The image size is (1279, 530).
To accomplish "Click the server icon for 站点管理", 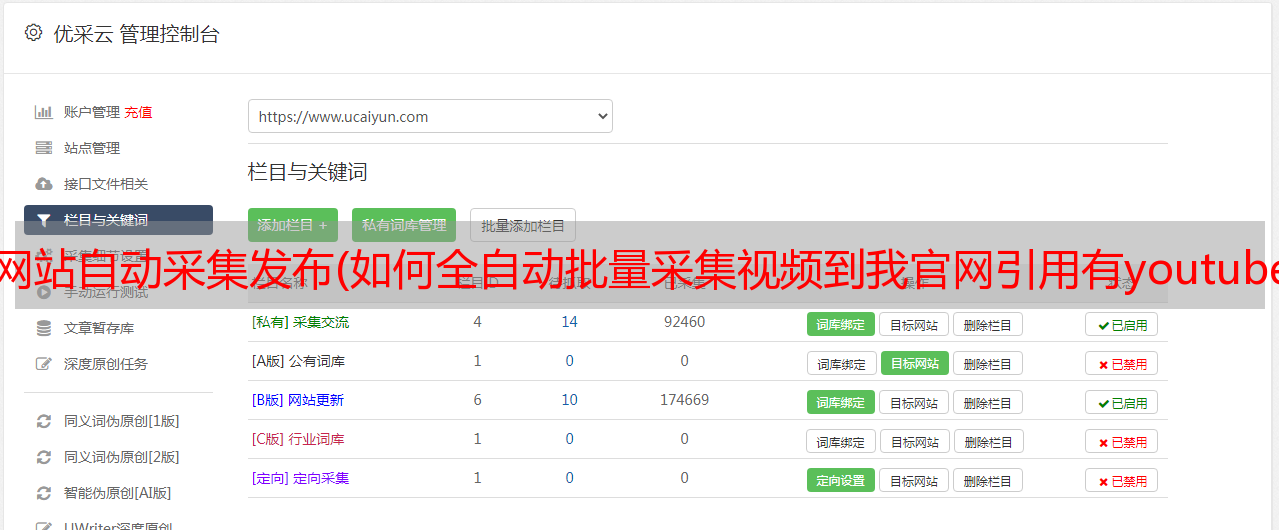I will click(44, 148).
